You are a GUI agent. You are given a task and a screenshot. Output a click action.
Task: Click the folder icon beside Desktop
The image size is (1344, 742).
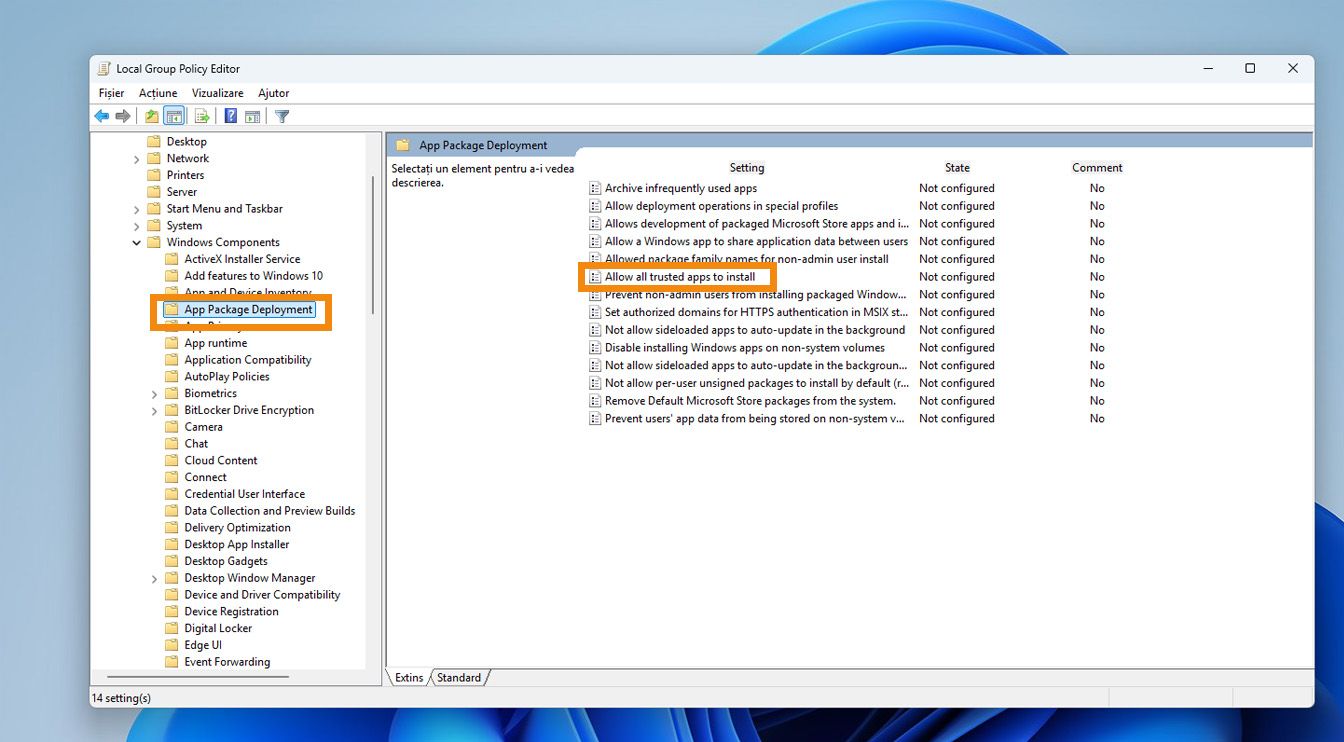[x=154, y=142]
